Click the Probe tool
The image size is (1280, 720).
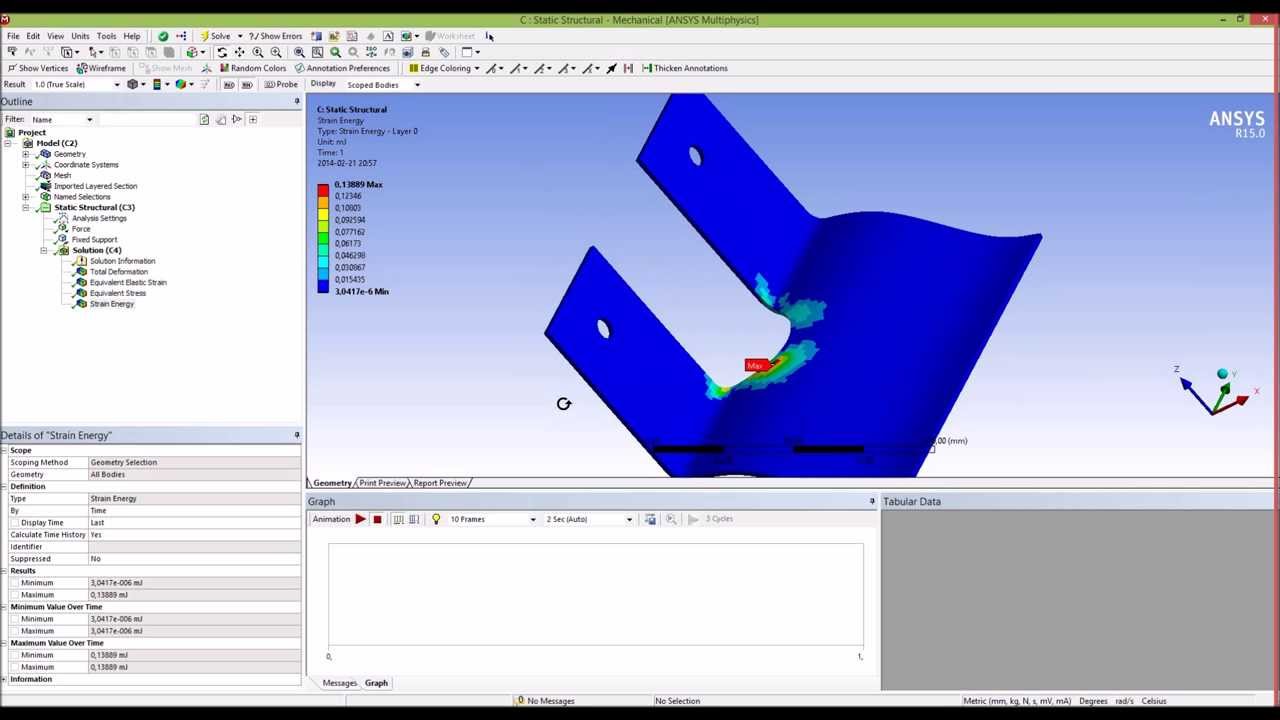281,84
